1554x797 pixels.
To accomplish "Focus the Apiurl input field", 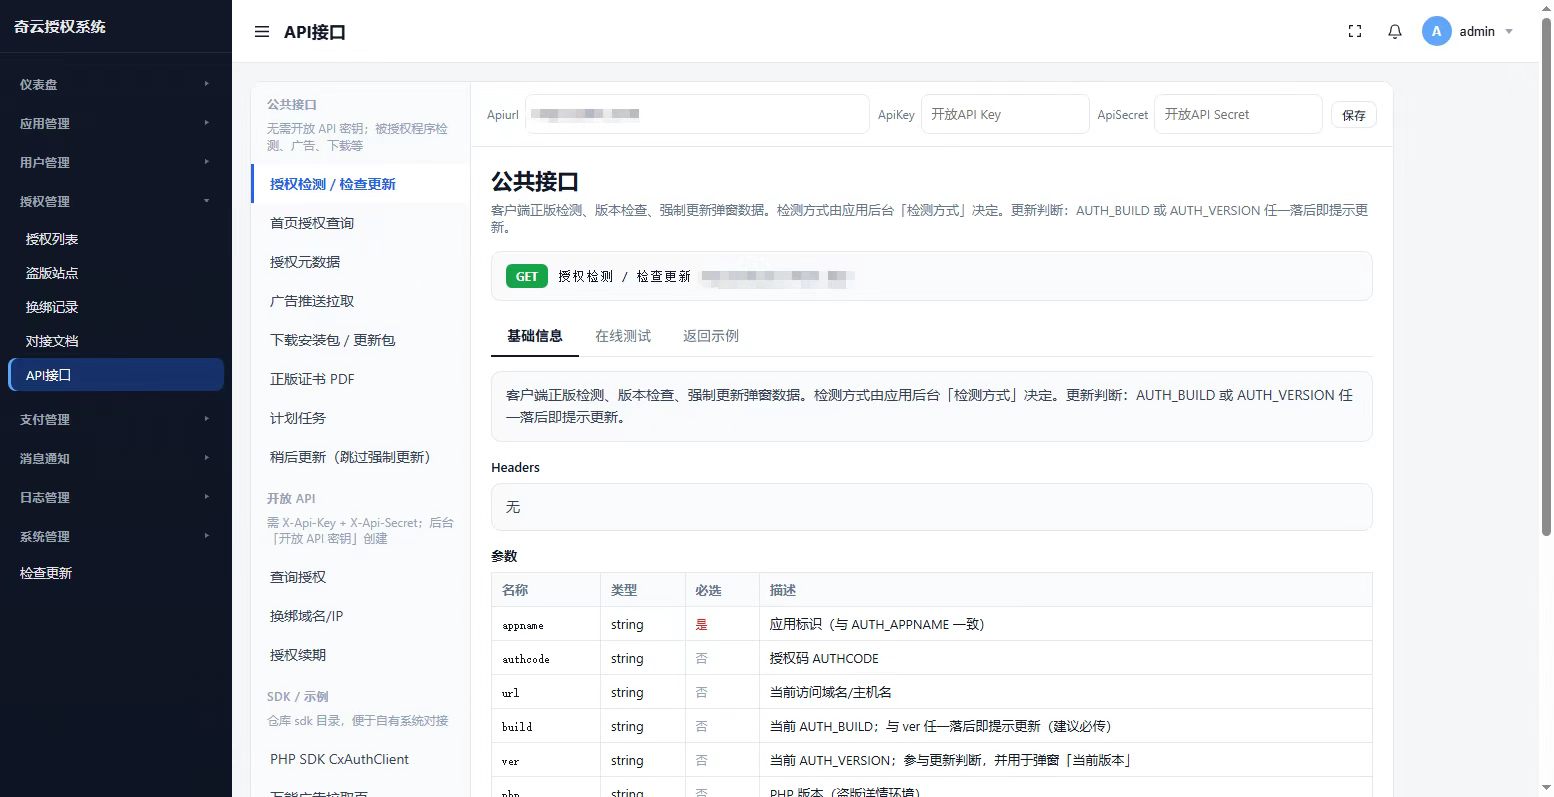I will [698, 114].
